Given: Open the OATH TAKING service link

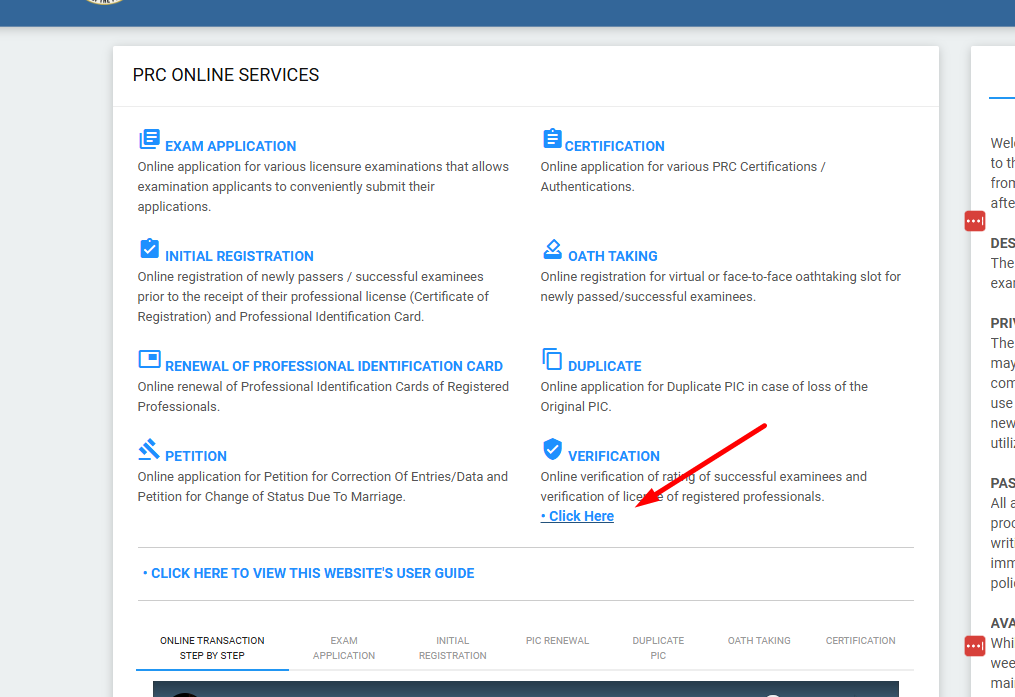Looking at the screenshot, I should [612, 256].
